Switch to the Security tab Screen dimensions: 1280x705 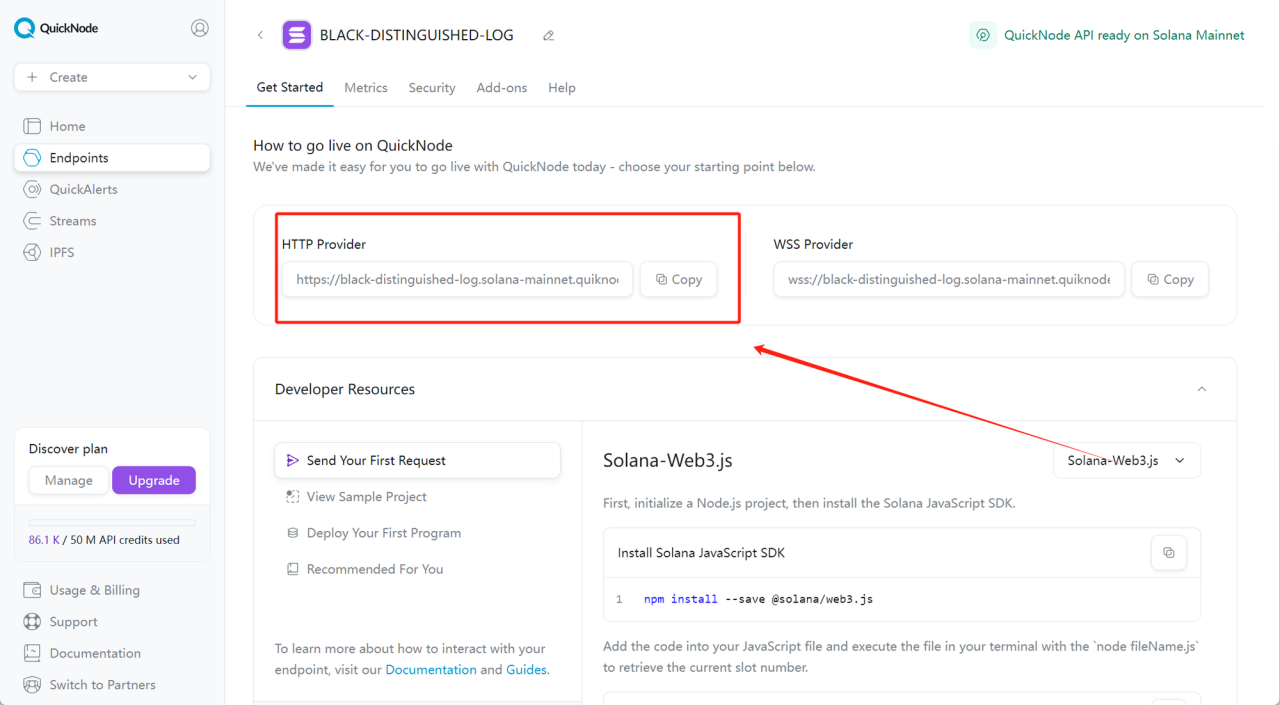coord(432,88)
